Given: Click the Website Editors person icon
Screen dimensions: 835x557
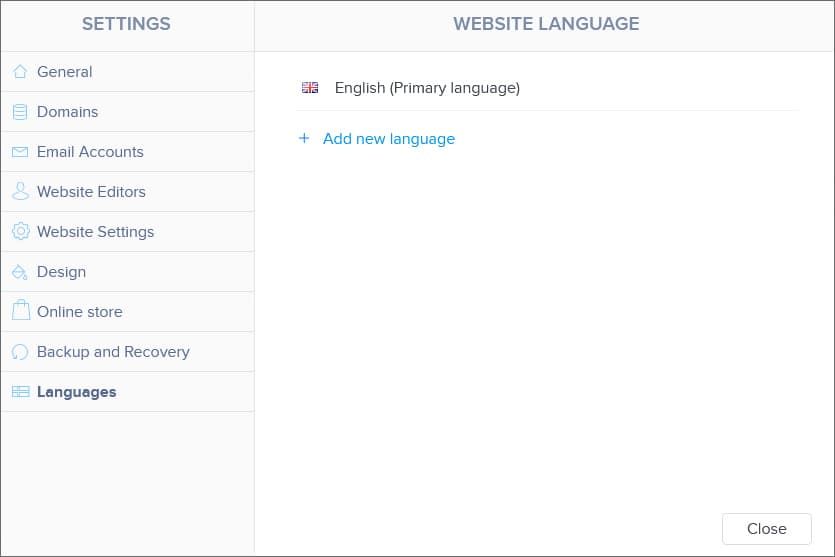Looking at the screenshot, I should [x=20, y=192].
